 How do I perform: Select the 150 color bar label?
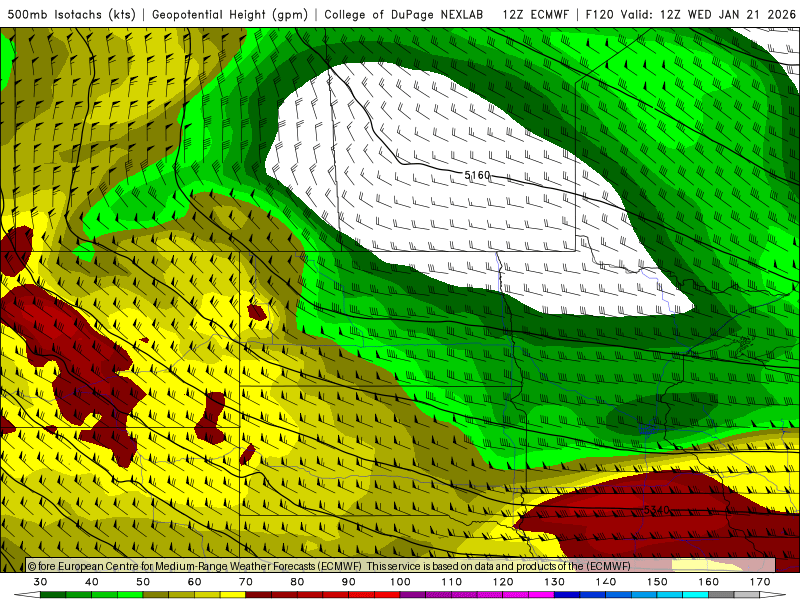pos(657,582)
